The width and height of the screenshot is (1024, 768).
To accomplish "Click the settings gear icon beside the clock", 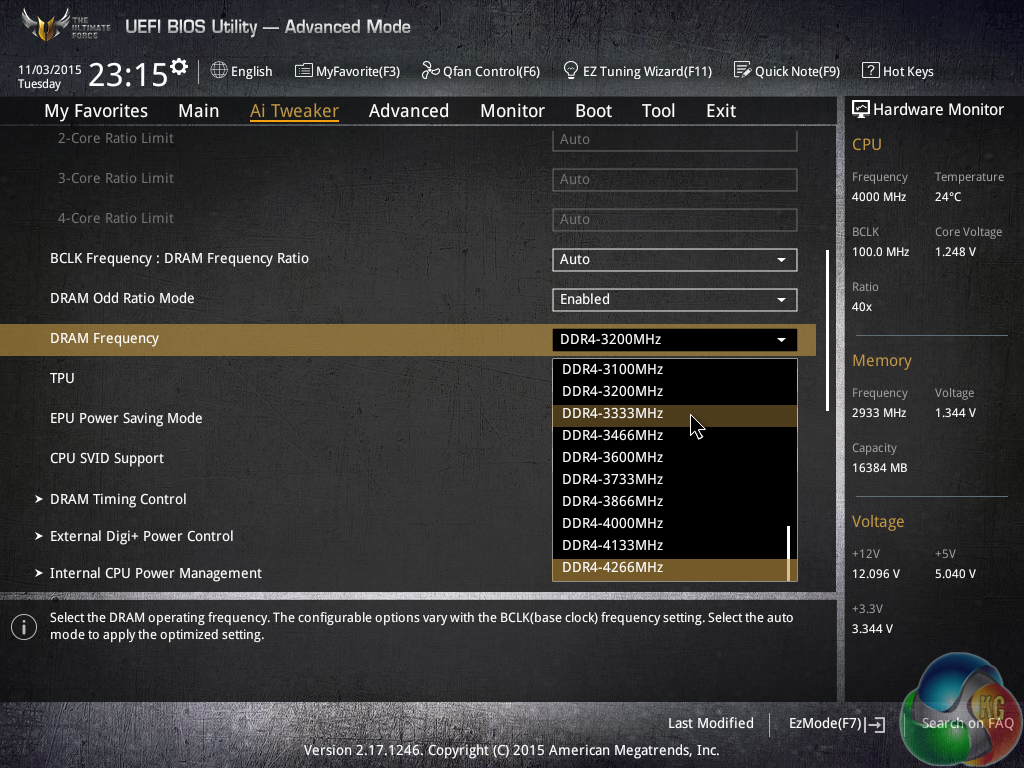I will click(179, 67).
